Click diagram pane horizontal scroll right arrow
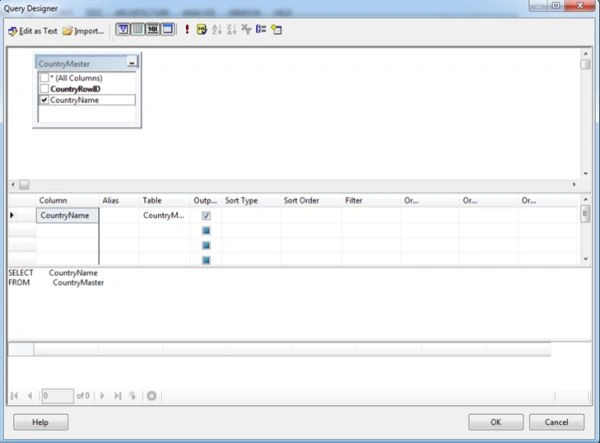Image resolution: width=600 pixels, height=443 pixels. coord(574,185)
